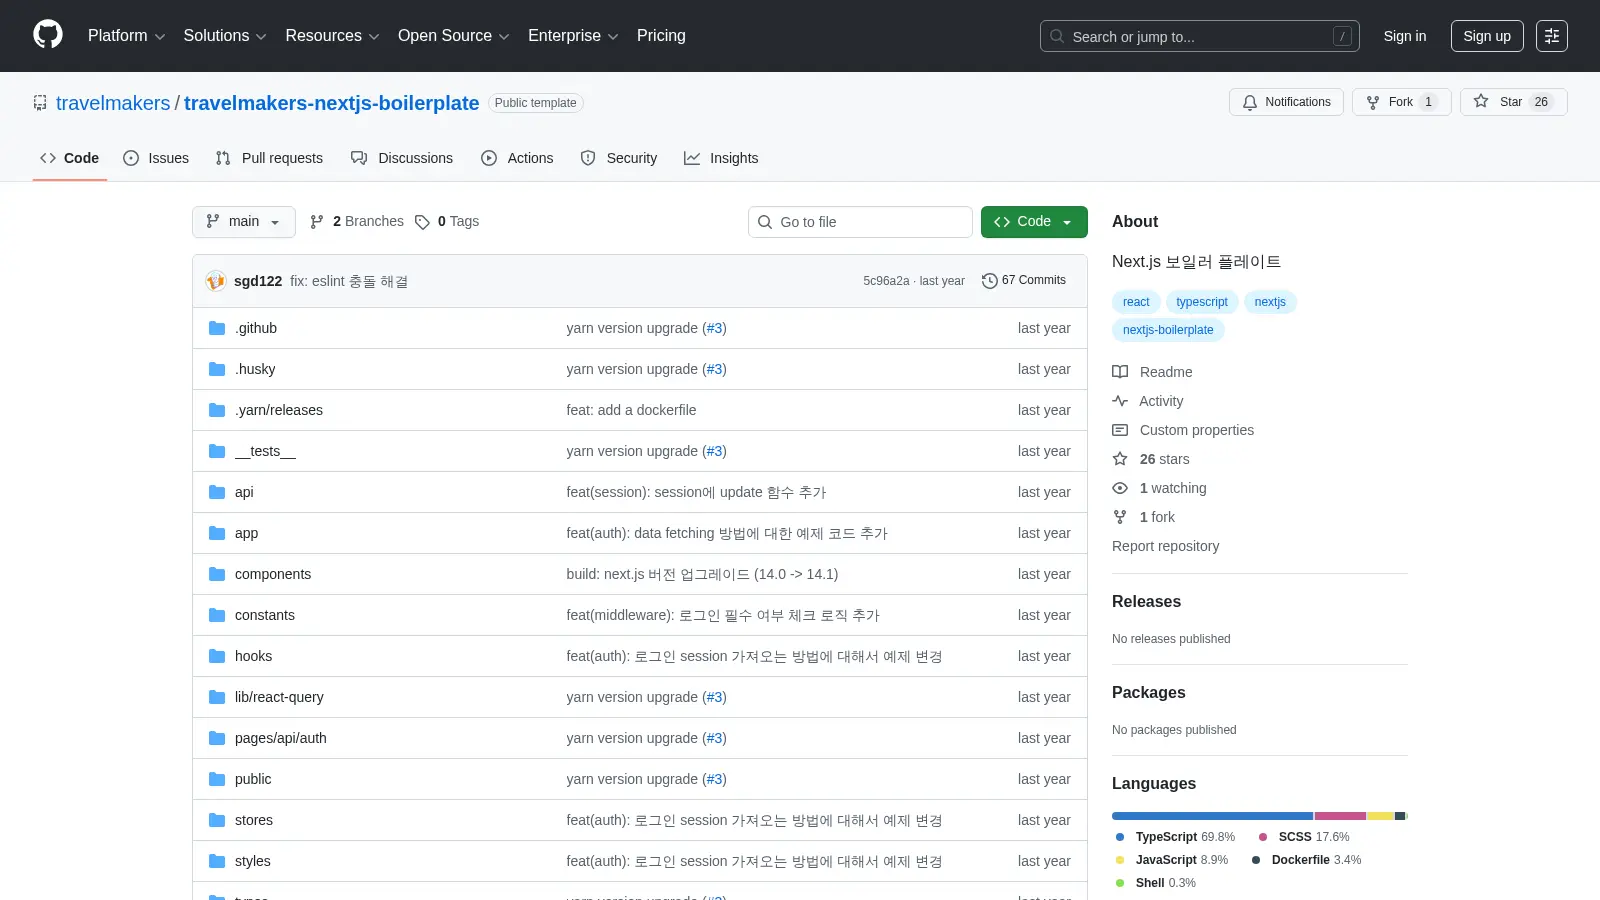Click the tags icon
The image size is (1600, 900).
coord(422,222)
